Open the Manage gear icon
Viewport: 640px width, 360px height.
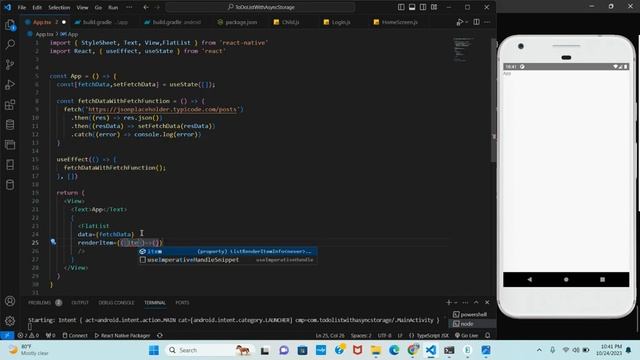tap(10, 321)
